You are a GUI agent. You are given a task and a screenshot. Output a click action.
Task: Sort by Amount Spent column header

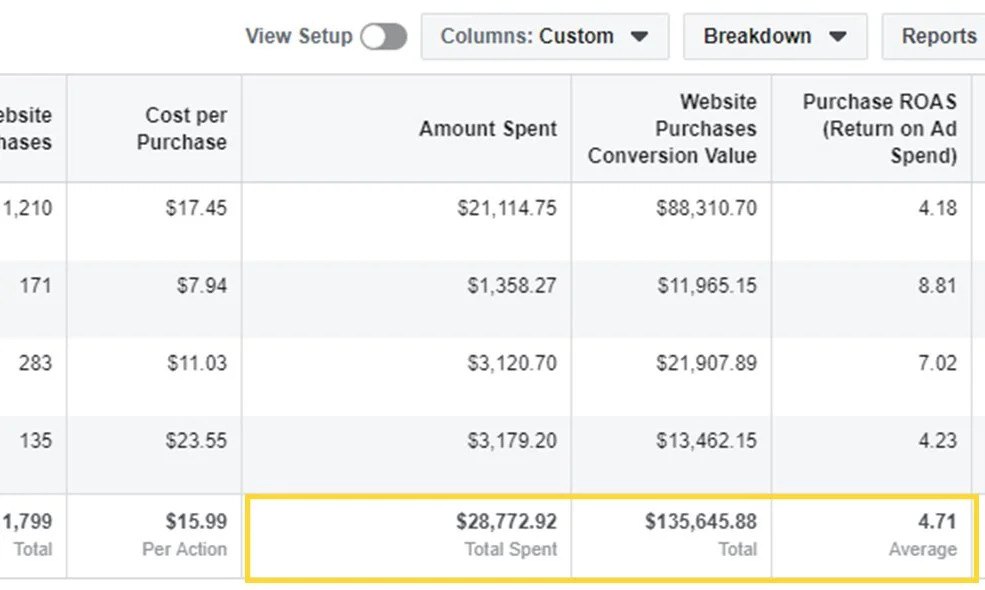(x=488, y=129)
